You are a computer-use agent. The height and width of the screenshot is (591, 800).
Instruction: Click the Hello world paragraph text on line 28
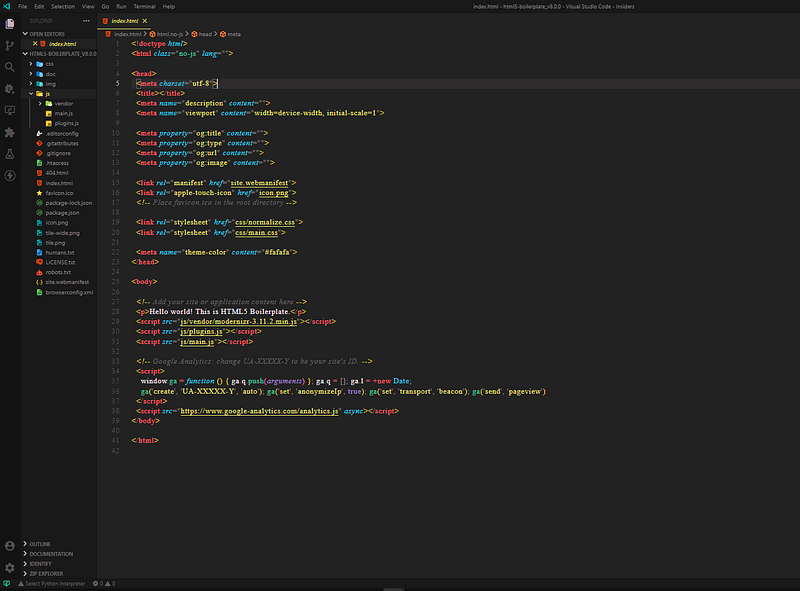point(219,312)
